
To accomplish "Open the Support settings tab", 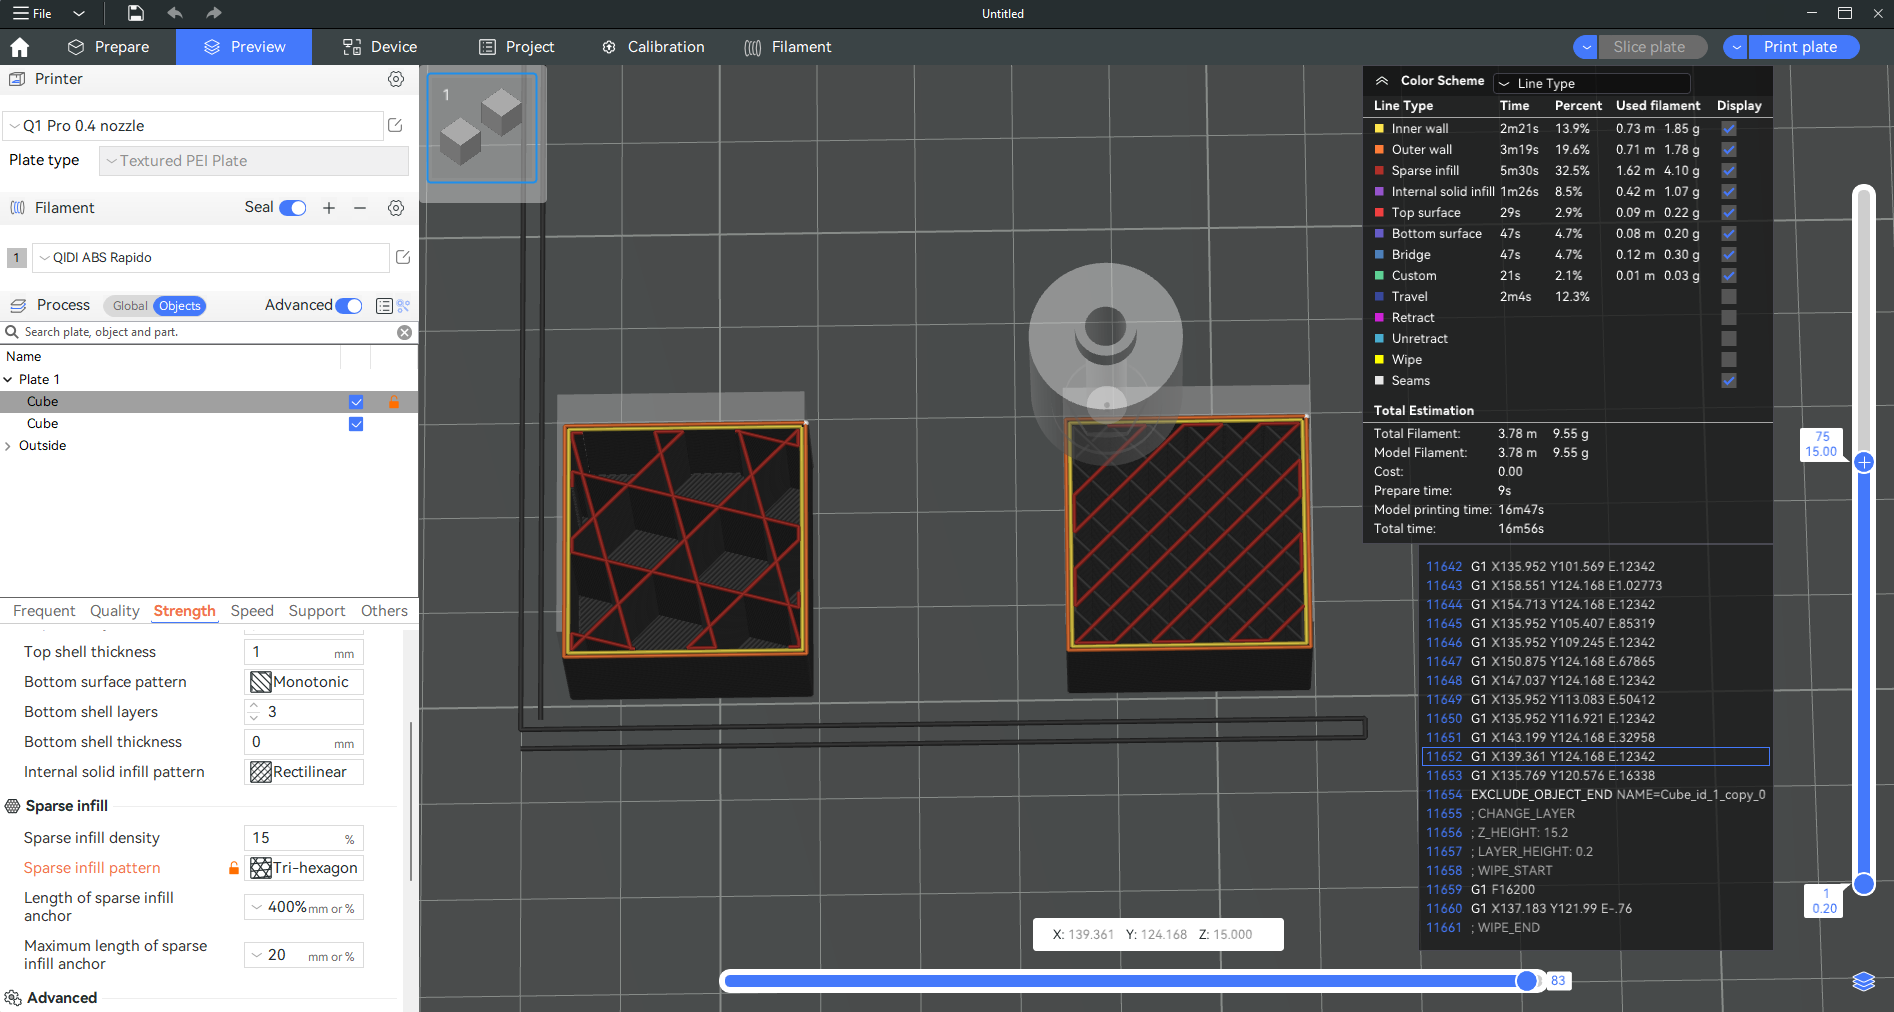I will point(316,611).
